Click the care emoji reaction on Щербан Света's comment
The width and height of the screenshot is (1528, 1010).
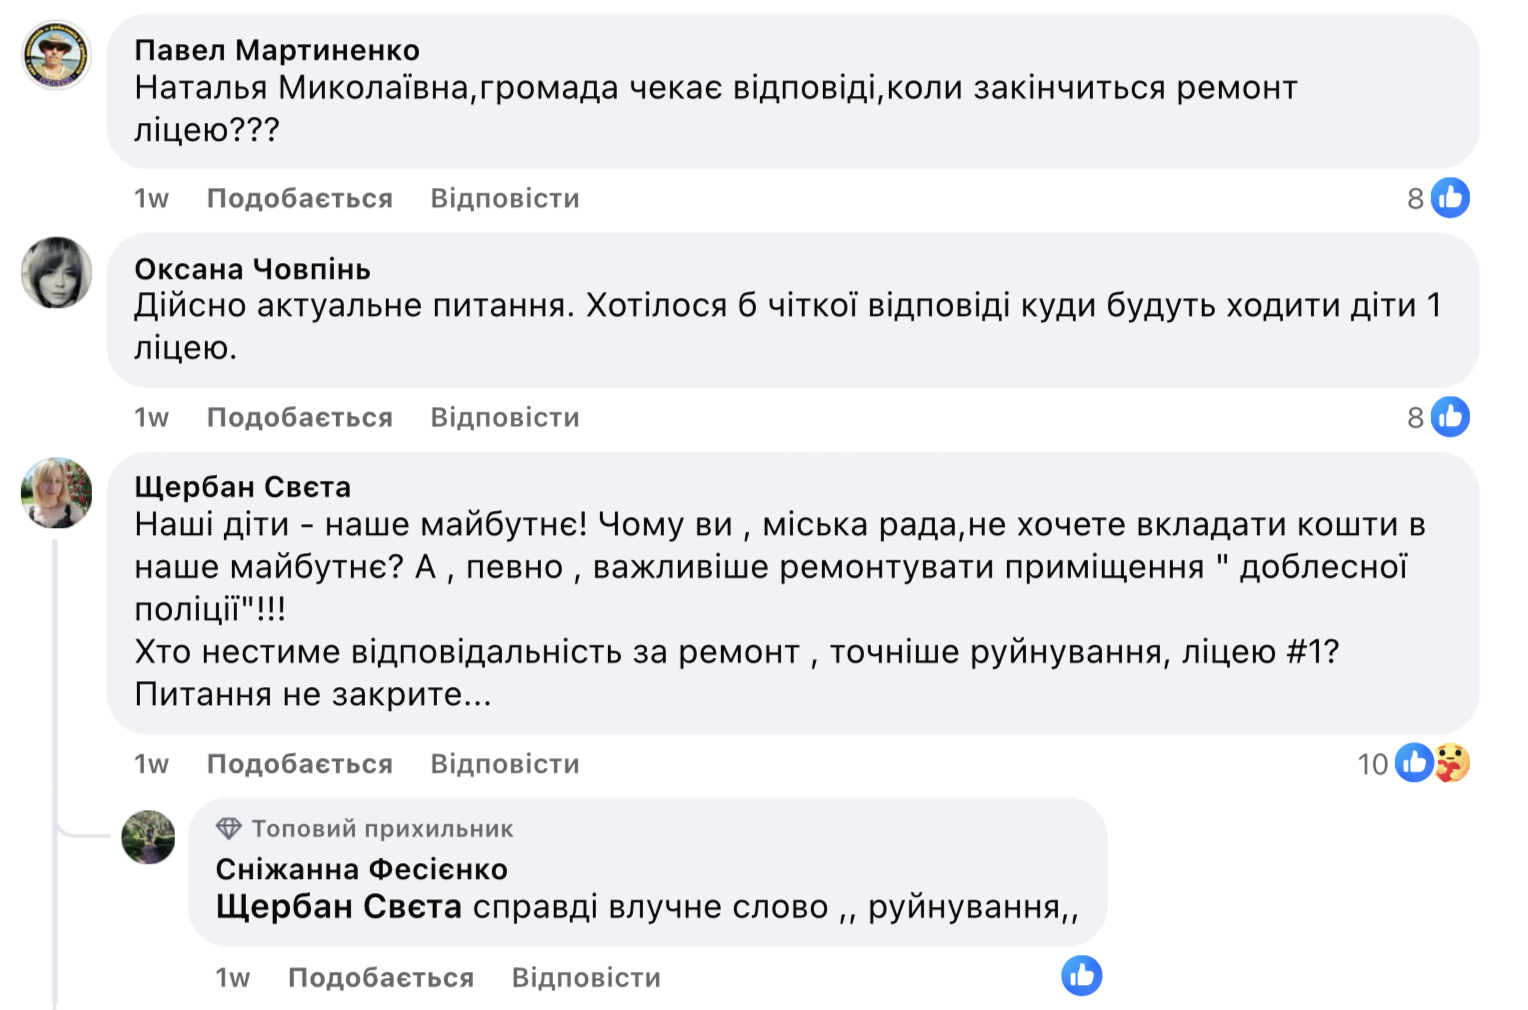click(x=1452, y=763)
